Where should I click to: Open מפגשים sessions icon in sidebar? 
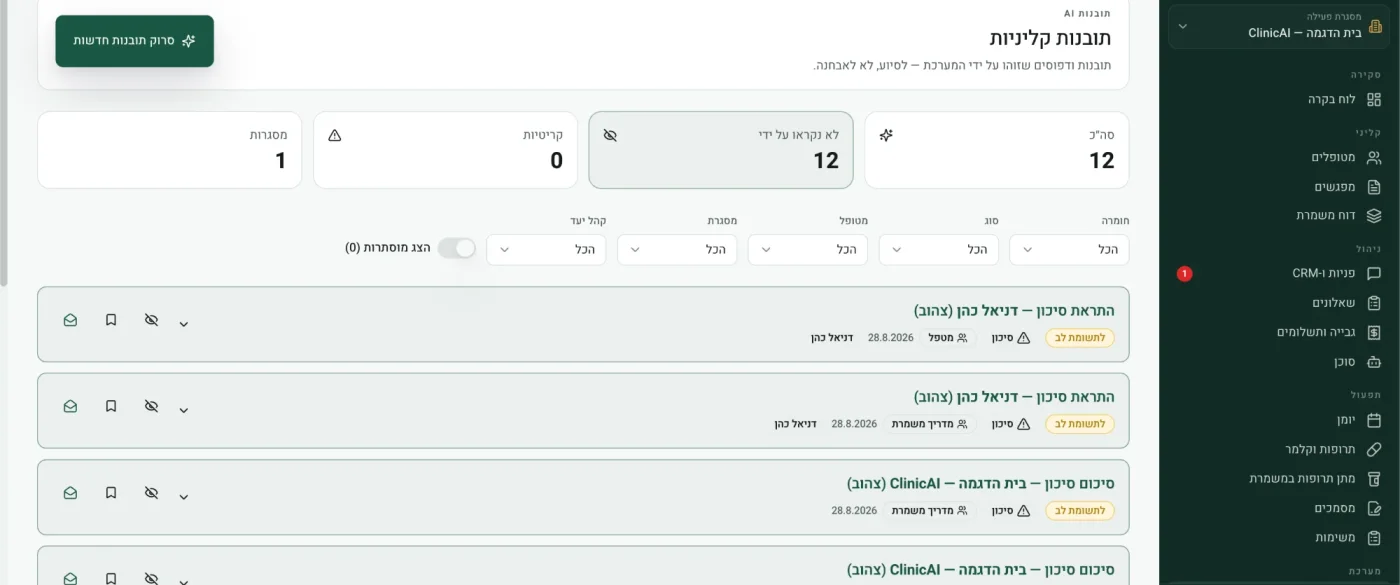coord(1374,186)
